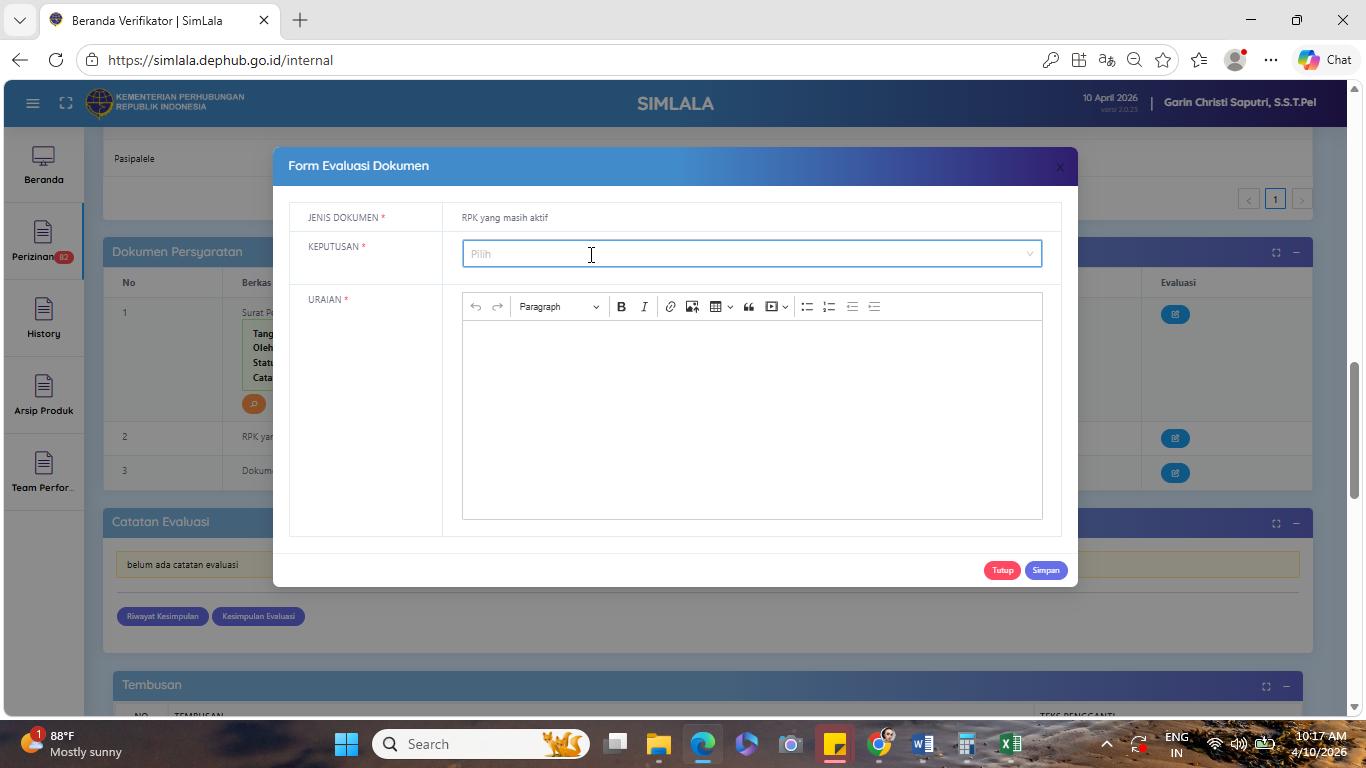Open the browser profile avatar
Image resolution: width=1366 pixels, height=768 pixels.
point(1236,60)
